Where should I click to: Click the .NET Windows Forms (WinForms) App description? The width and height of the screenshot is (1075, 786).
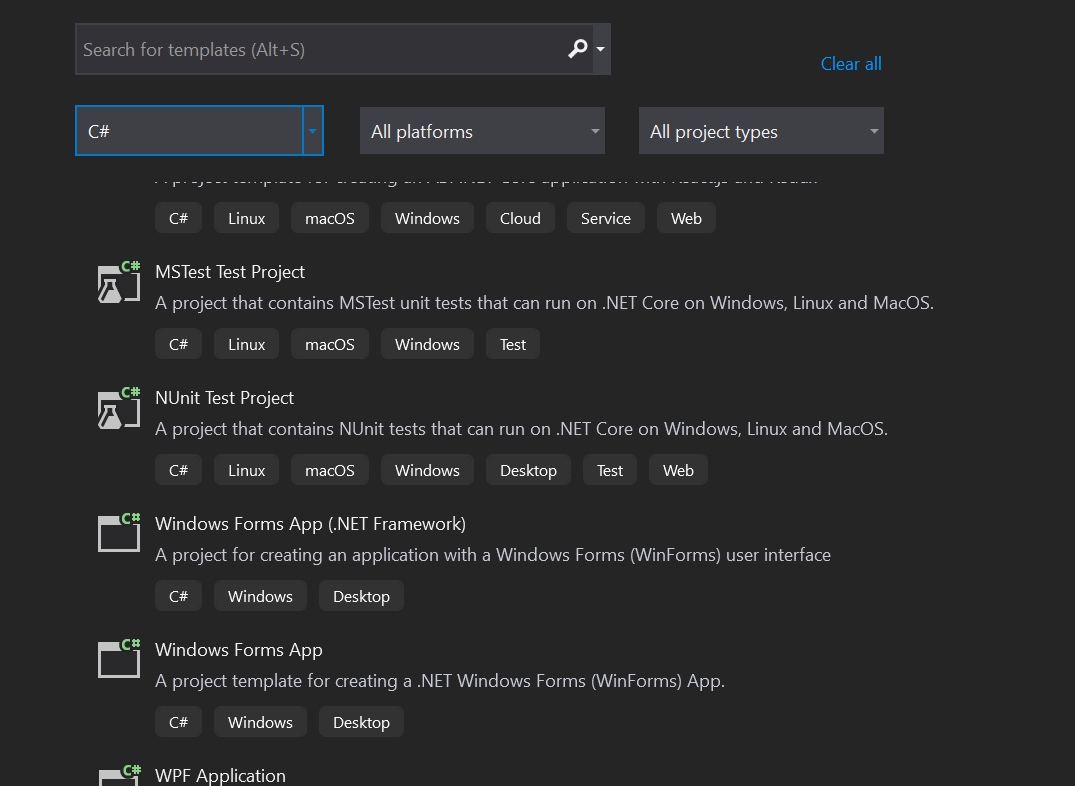coord(439,680)
